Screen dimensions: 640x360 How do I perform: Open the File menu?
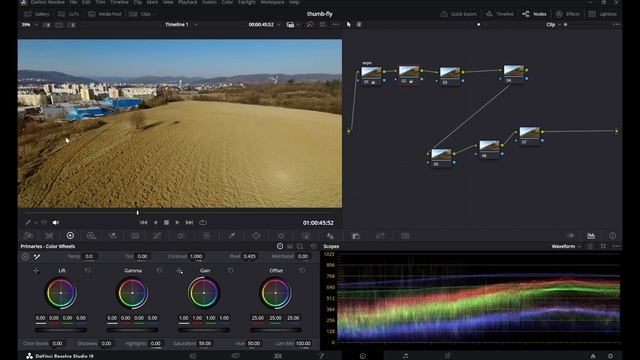click(x=73, y=2)
